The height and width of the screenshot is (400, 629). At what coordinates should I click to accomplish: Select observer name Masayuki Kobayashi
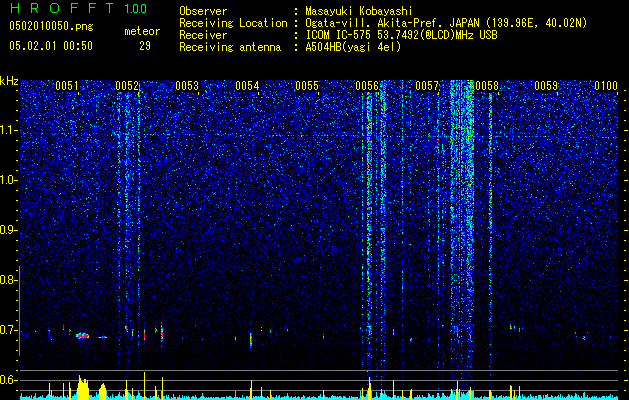click(x=359, y=11)
